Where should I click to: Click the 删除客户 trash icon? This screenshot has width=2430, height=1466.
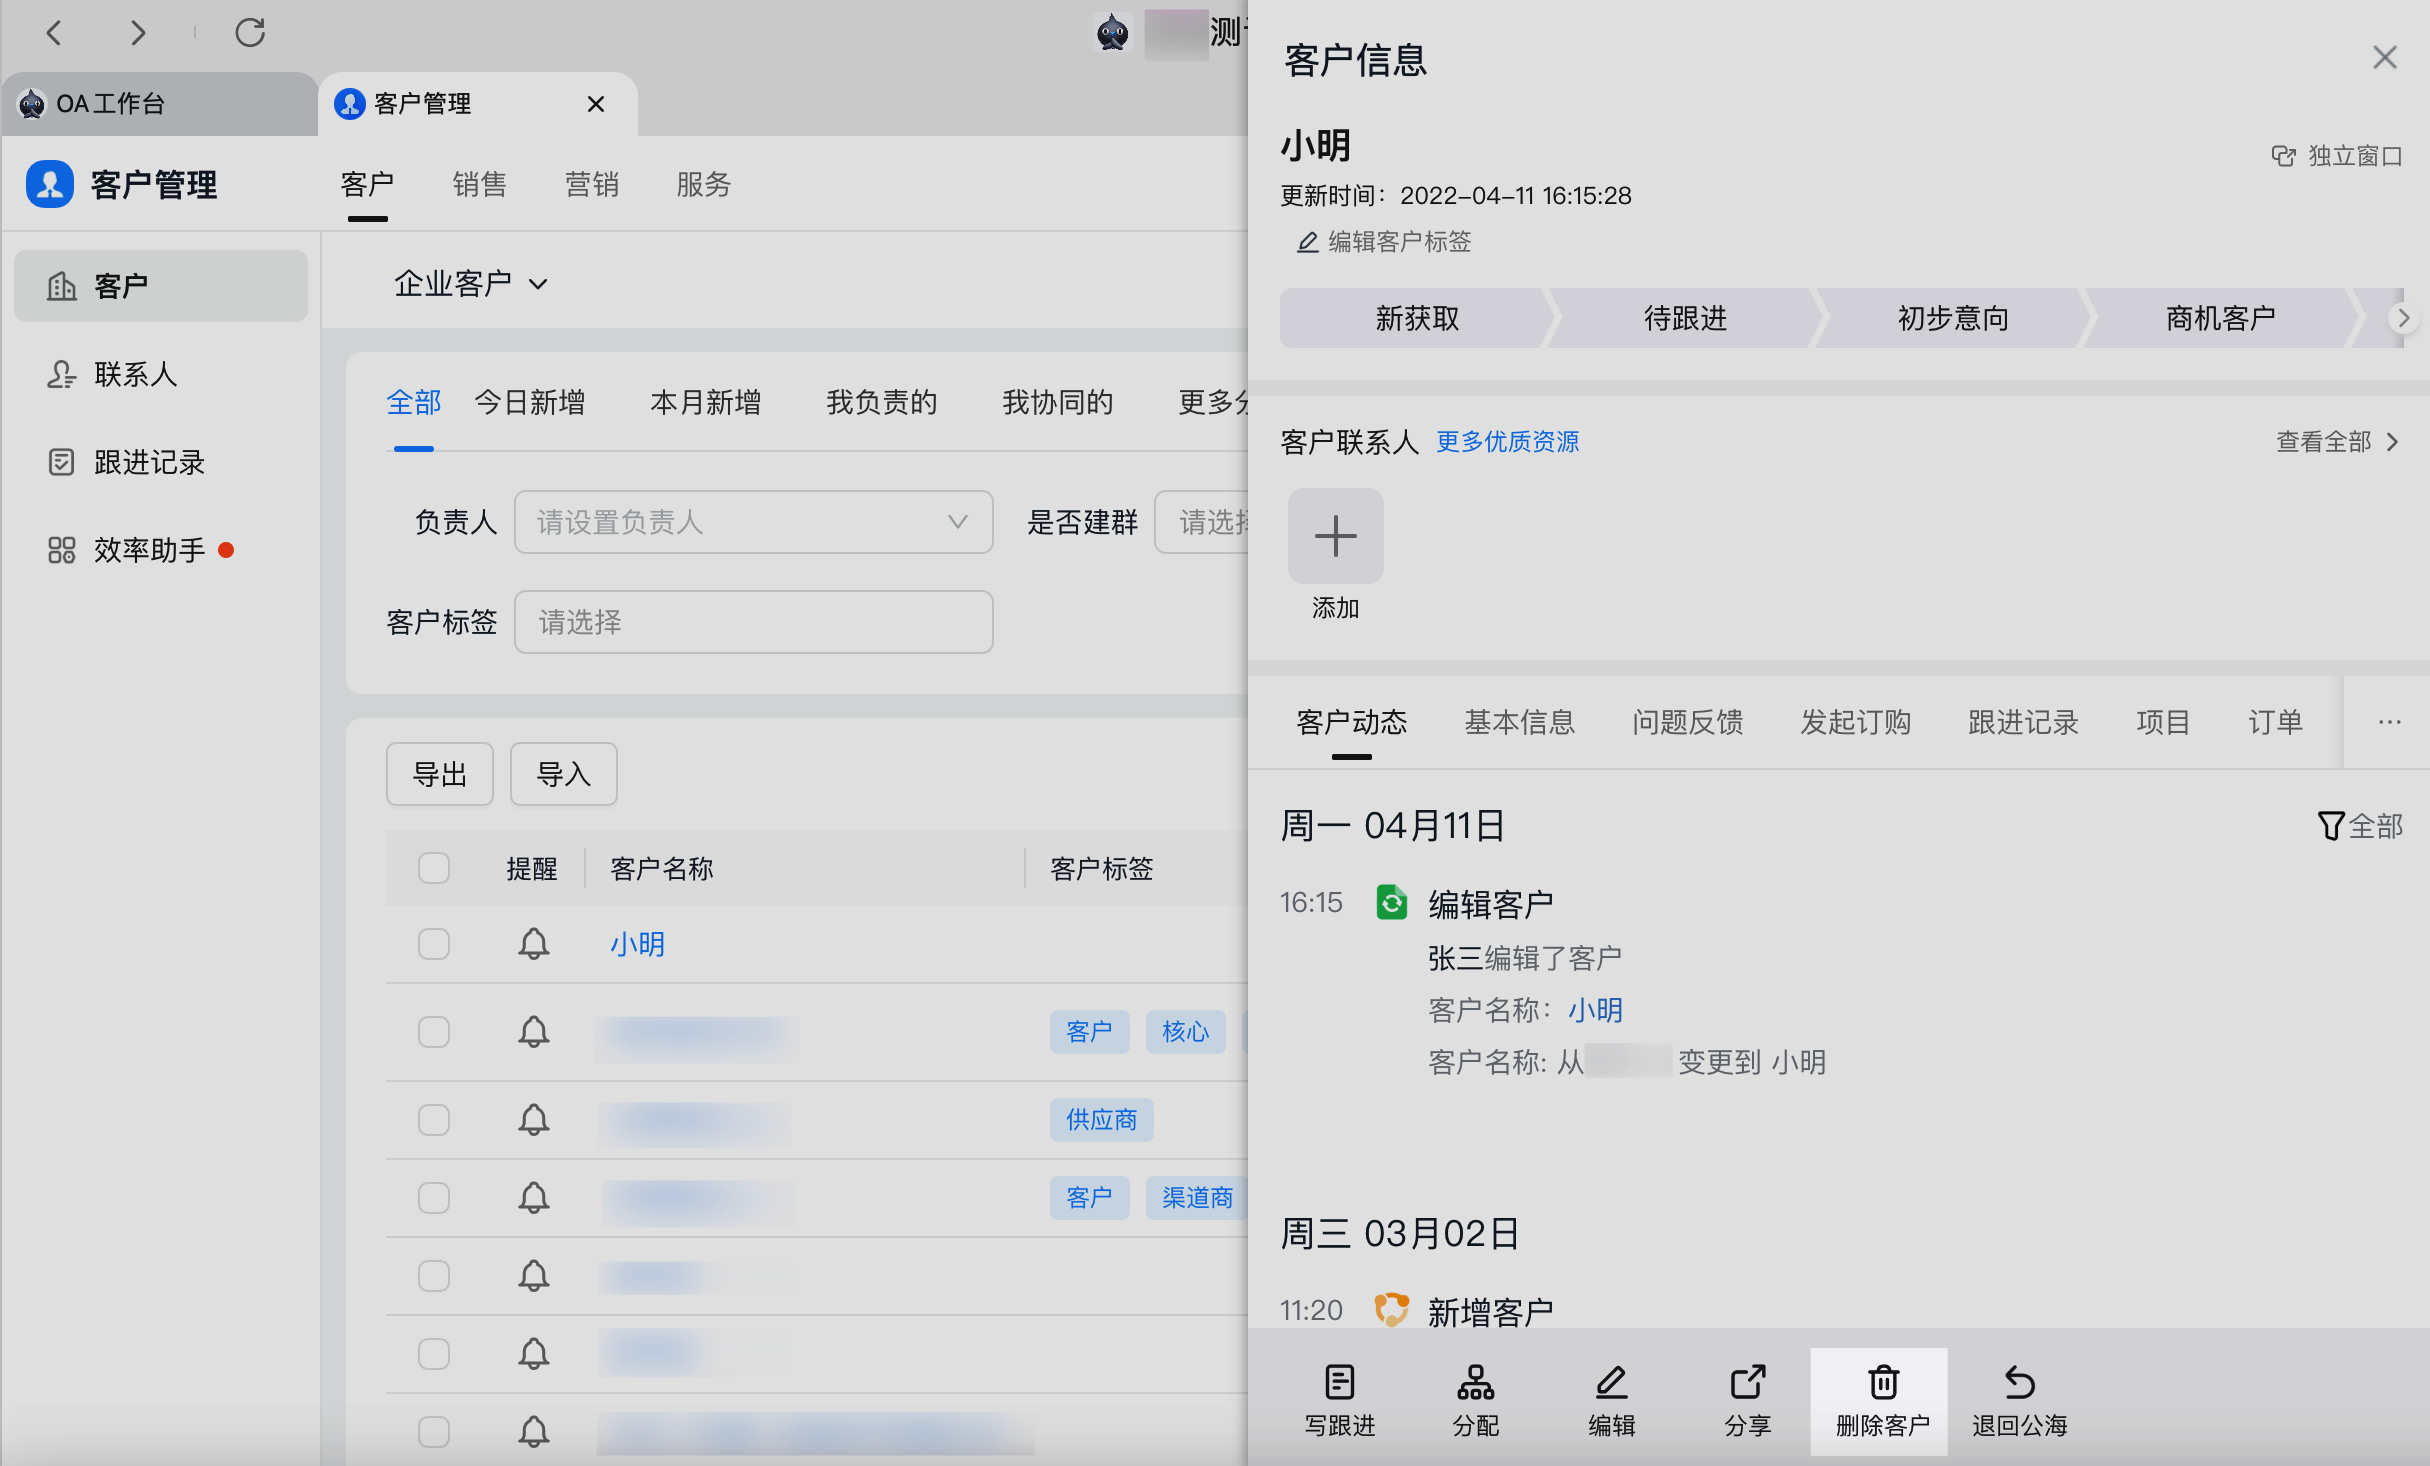(x=1883, y=1383)
